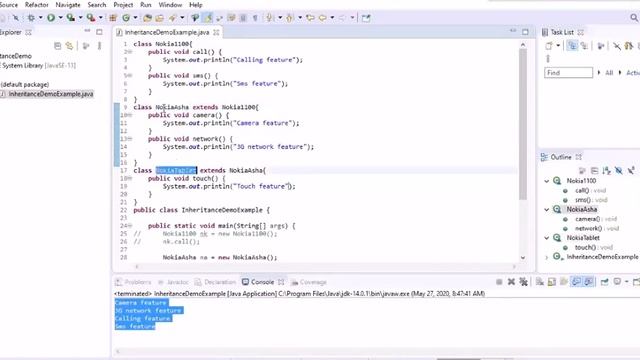This screenshot has height=360, width=640.
Task: Open the Debug button dropdown arrow
Action: tap(40, 18)
